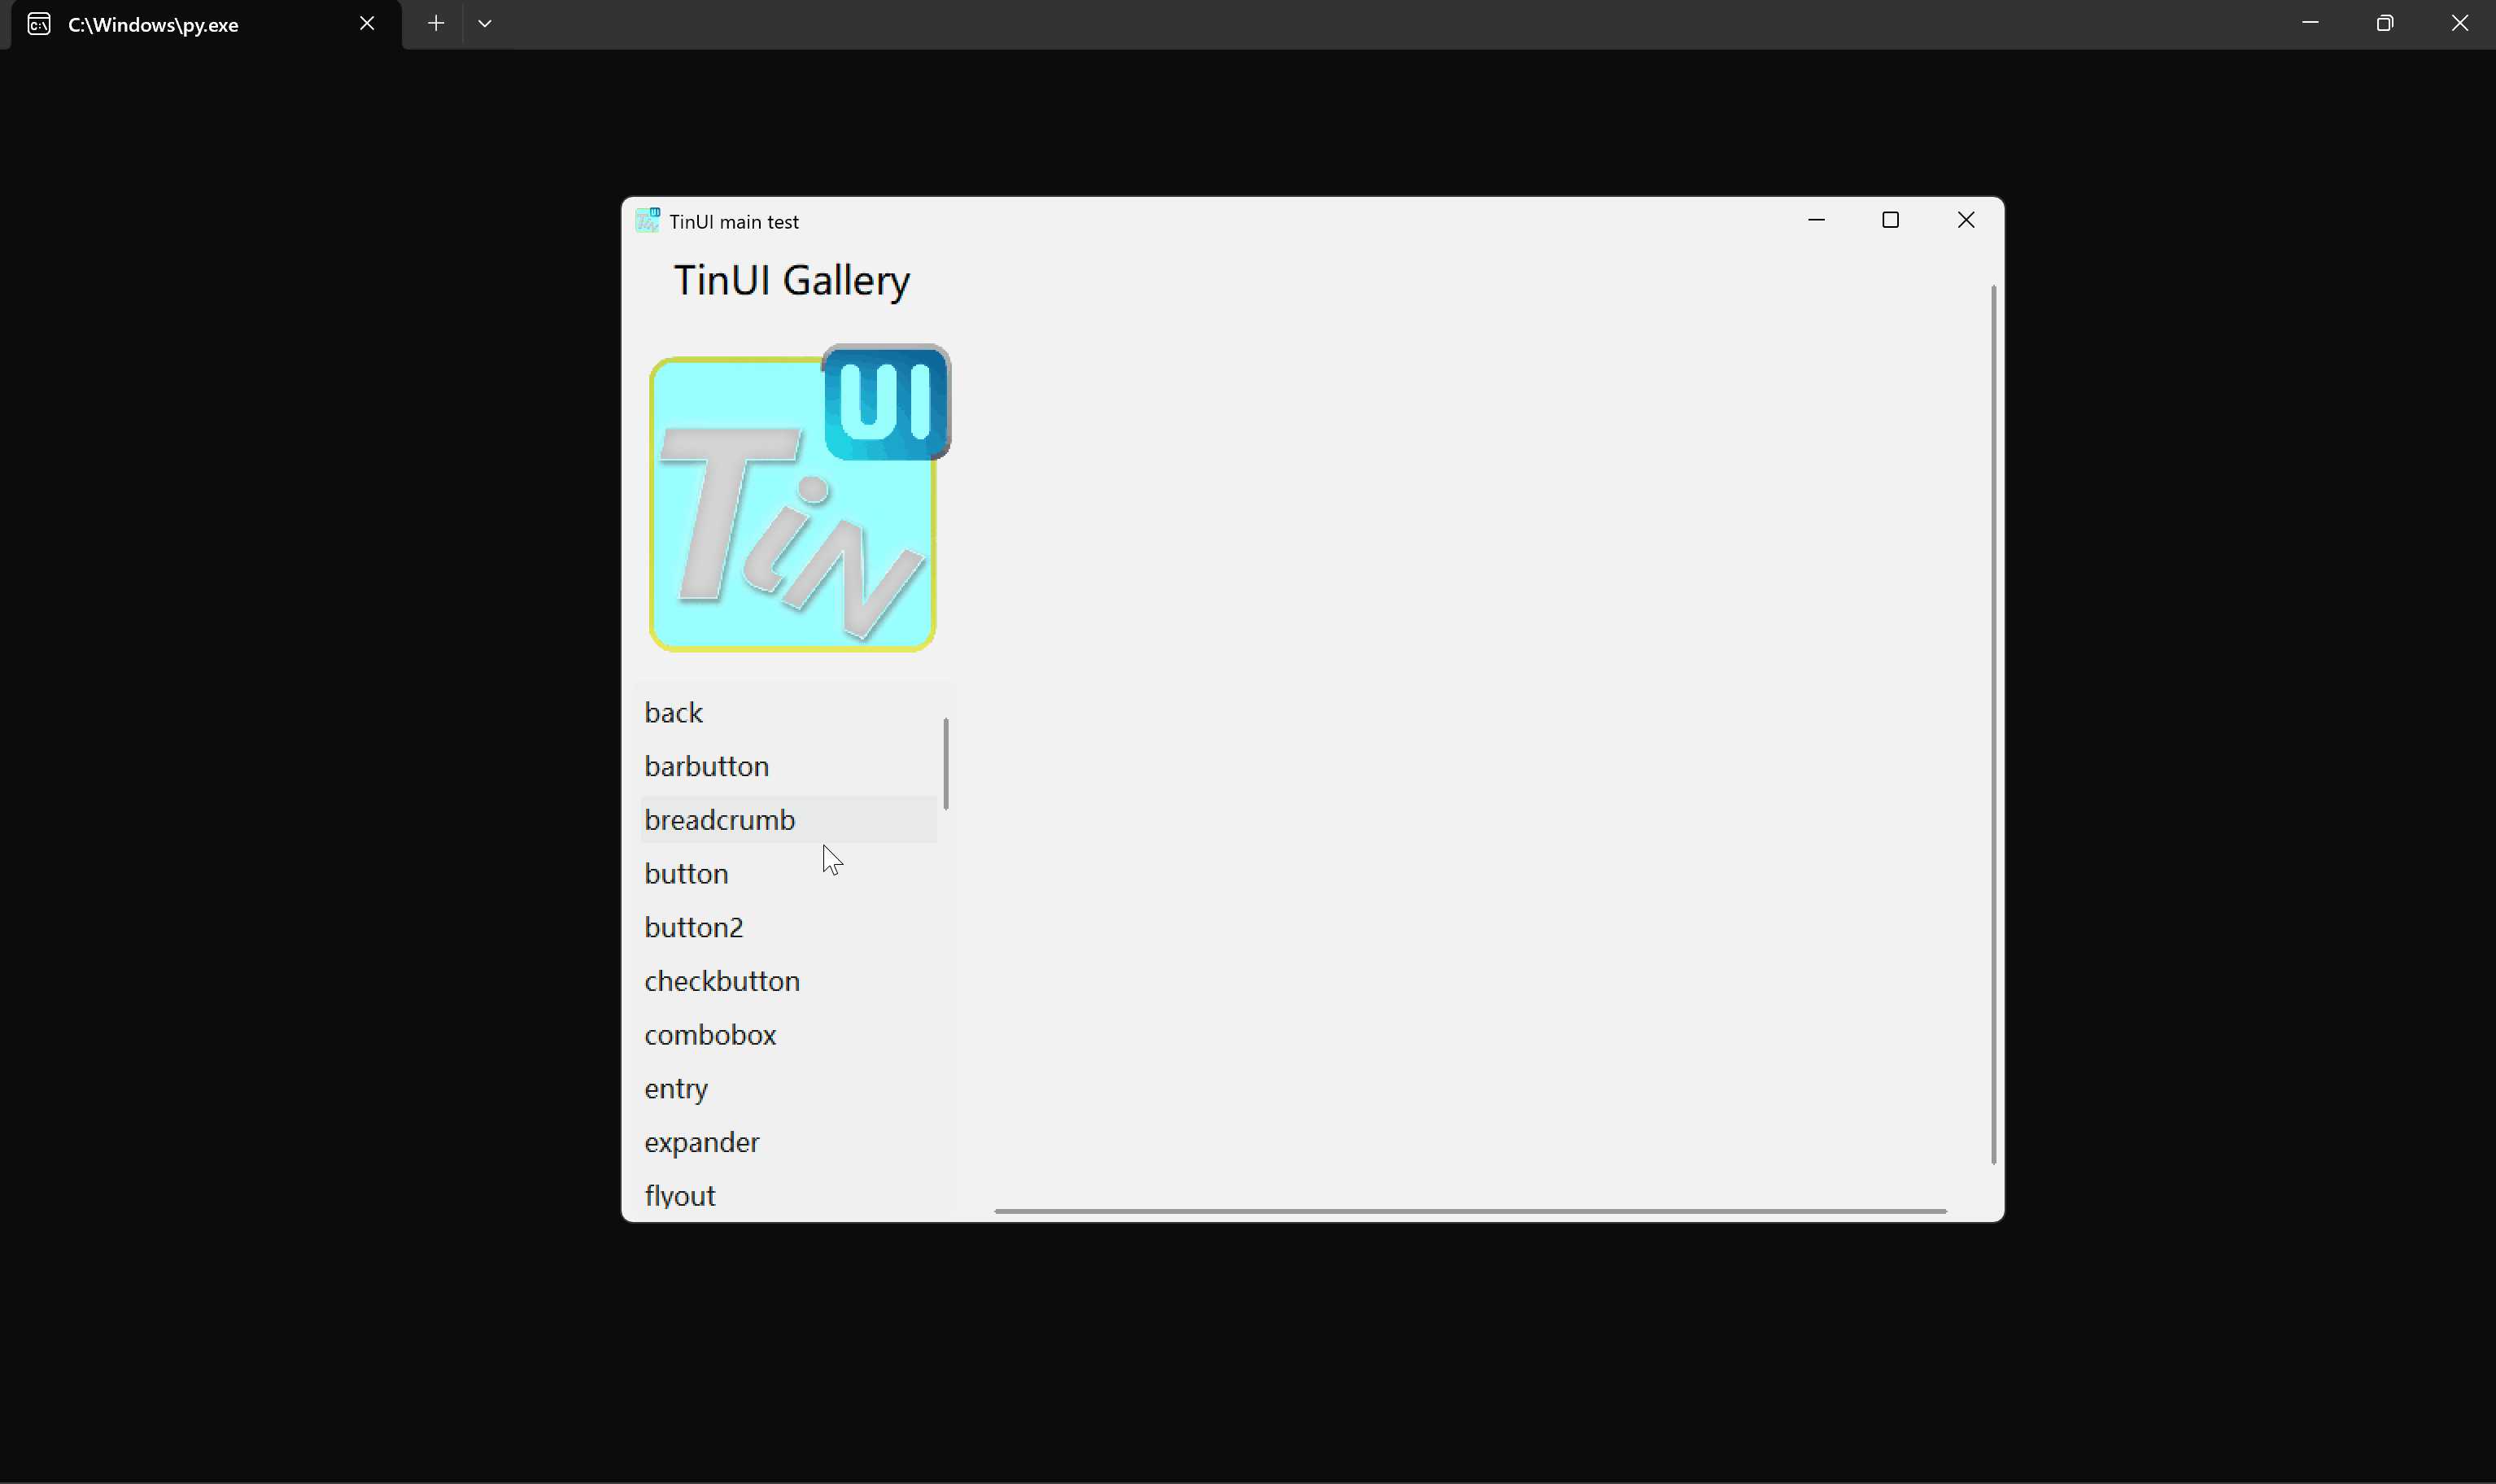The height and width of the screenshot is (1484, 2496).
Task: Open the terminal tab dropdown chevron
Action: tap(485, 24)
